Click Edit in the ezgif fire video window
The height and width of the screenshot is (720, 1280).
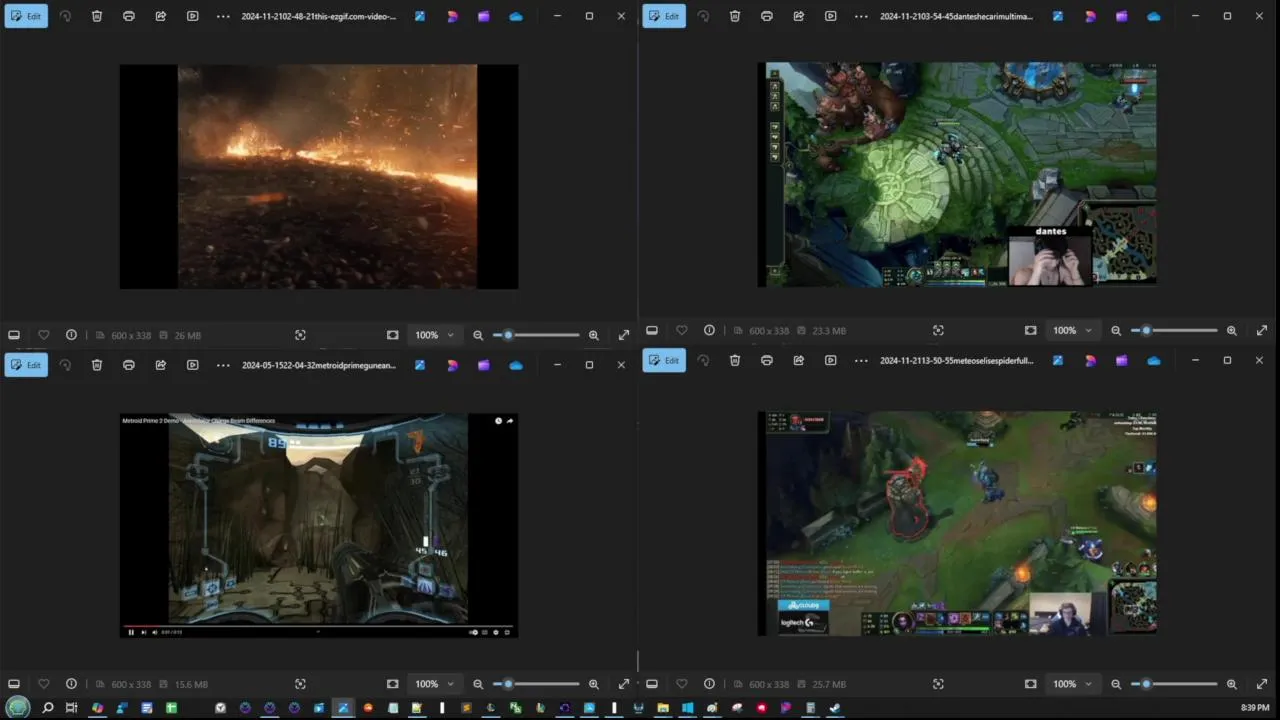pyautogui.click(x=26, y=16)
